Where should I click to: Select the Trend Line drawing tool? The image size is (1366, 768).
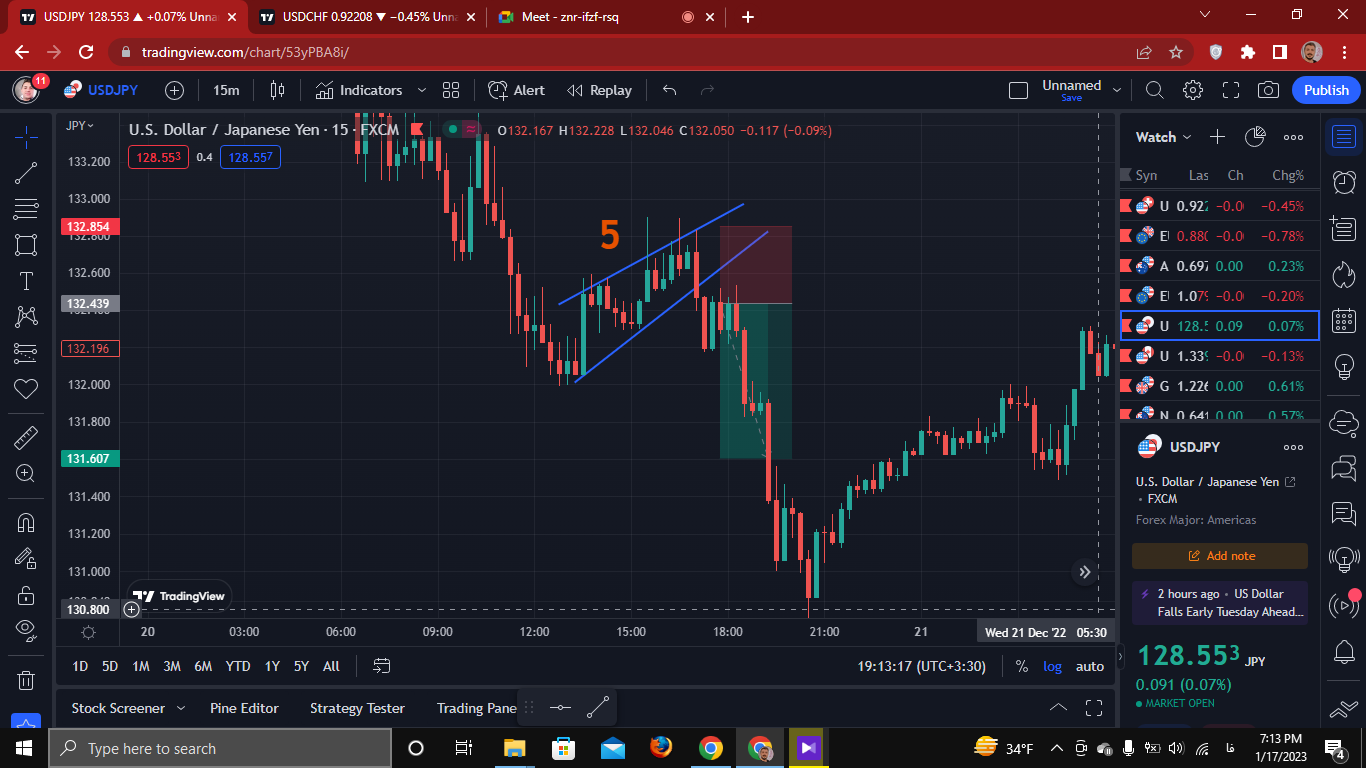[x=26, y=173]
